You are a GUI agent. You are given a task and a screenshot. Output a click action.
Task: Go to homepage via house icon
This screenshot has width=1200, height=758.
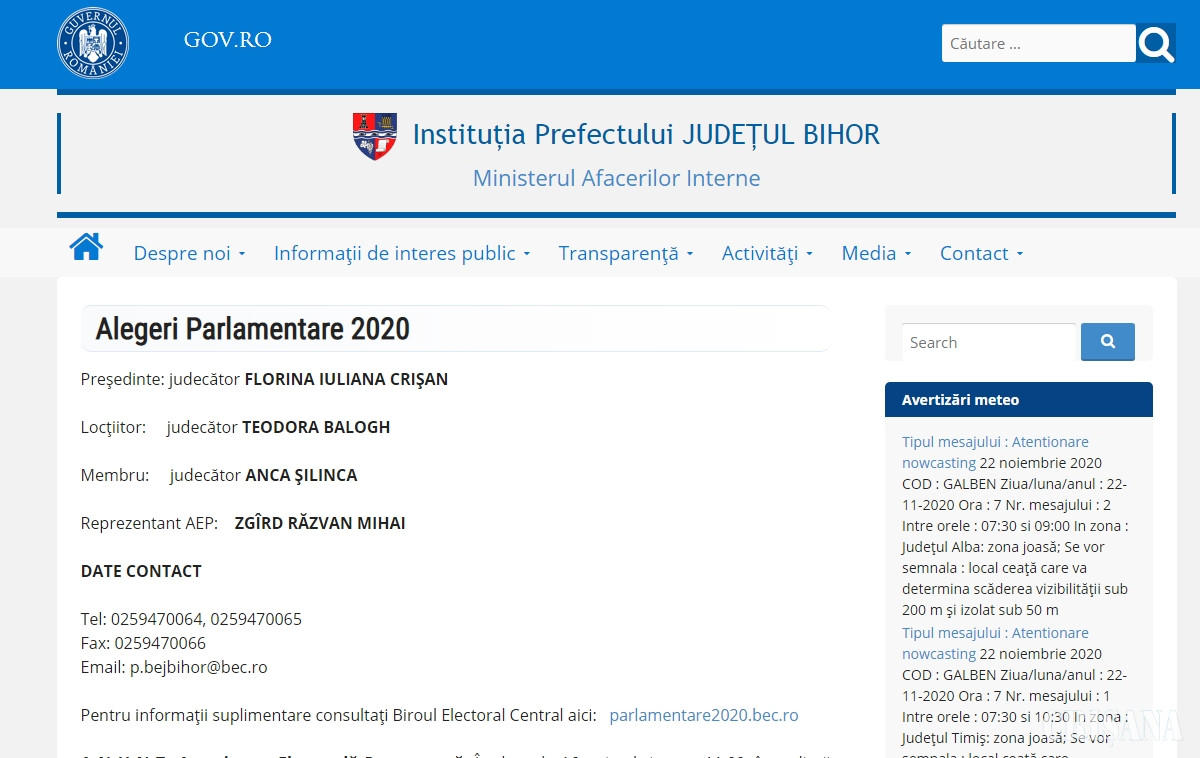click(x=86, y=247)
